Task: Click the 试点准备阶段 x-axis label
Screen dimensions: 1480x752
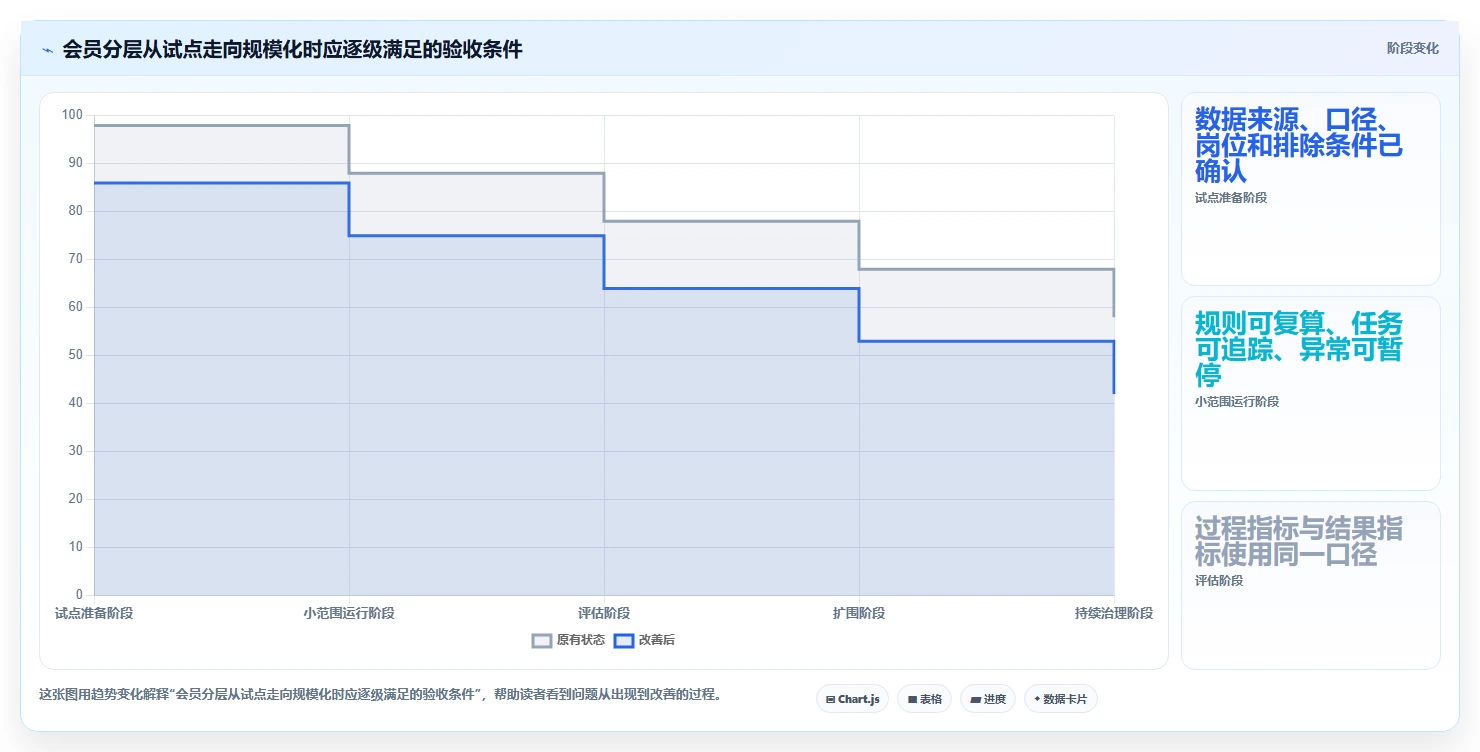Action: [94, 613]
